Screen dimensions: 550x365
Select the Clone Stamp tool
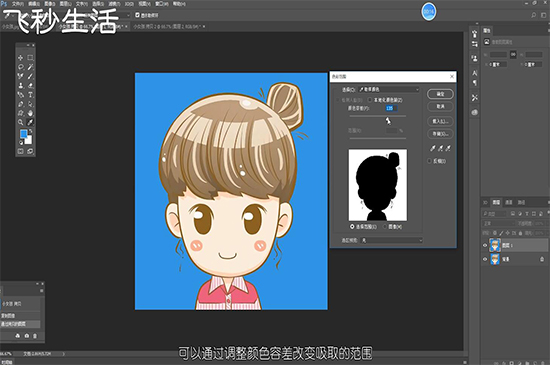(x=21, y=85)
